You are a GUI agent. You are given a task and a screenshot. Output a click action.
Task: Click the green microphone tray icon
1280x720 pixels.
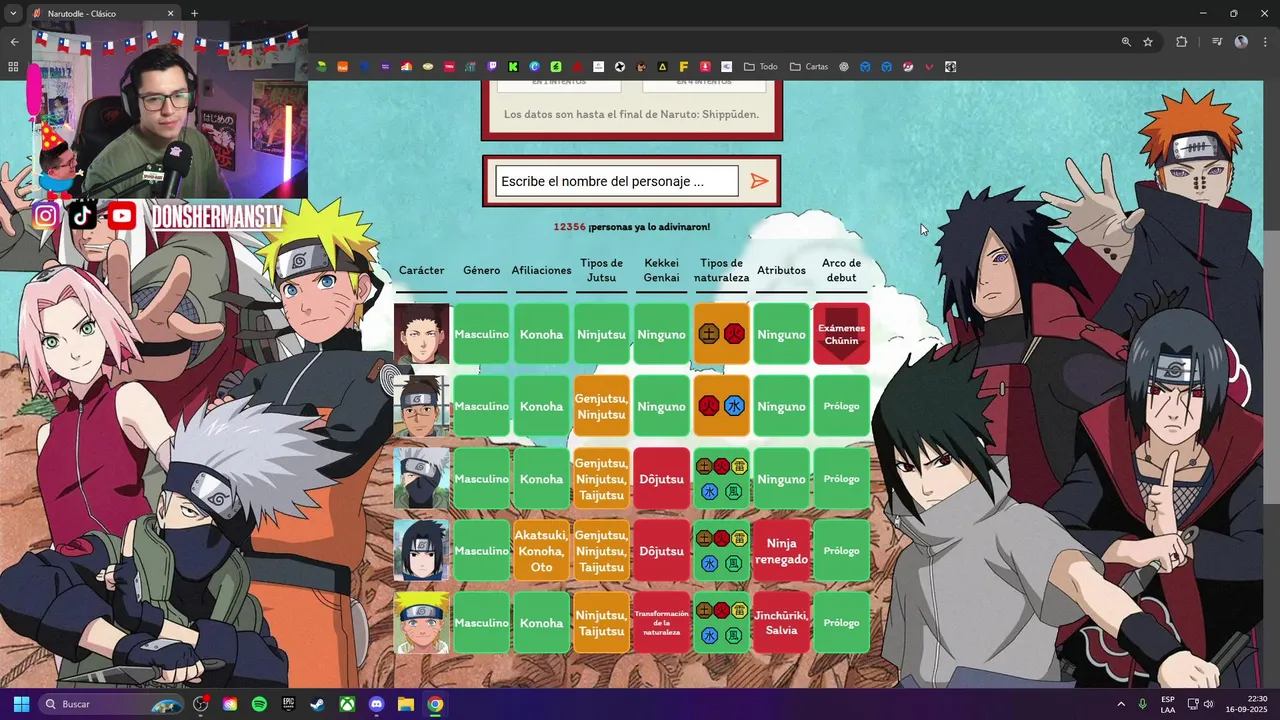(1143, 704)
